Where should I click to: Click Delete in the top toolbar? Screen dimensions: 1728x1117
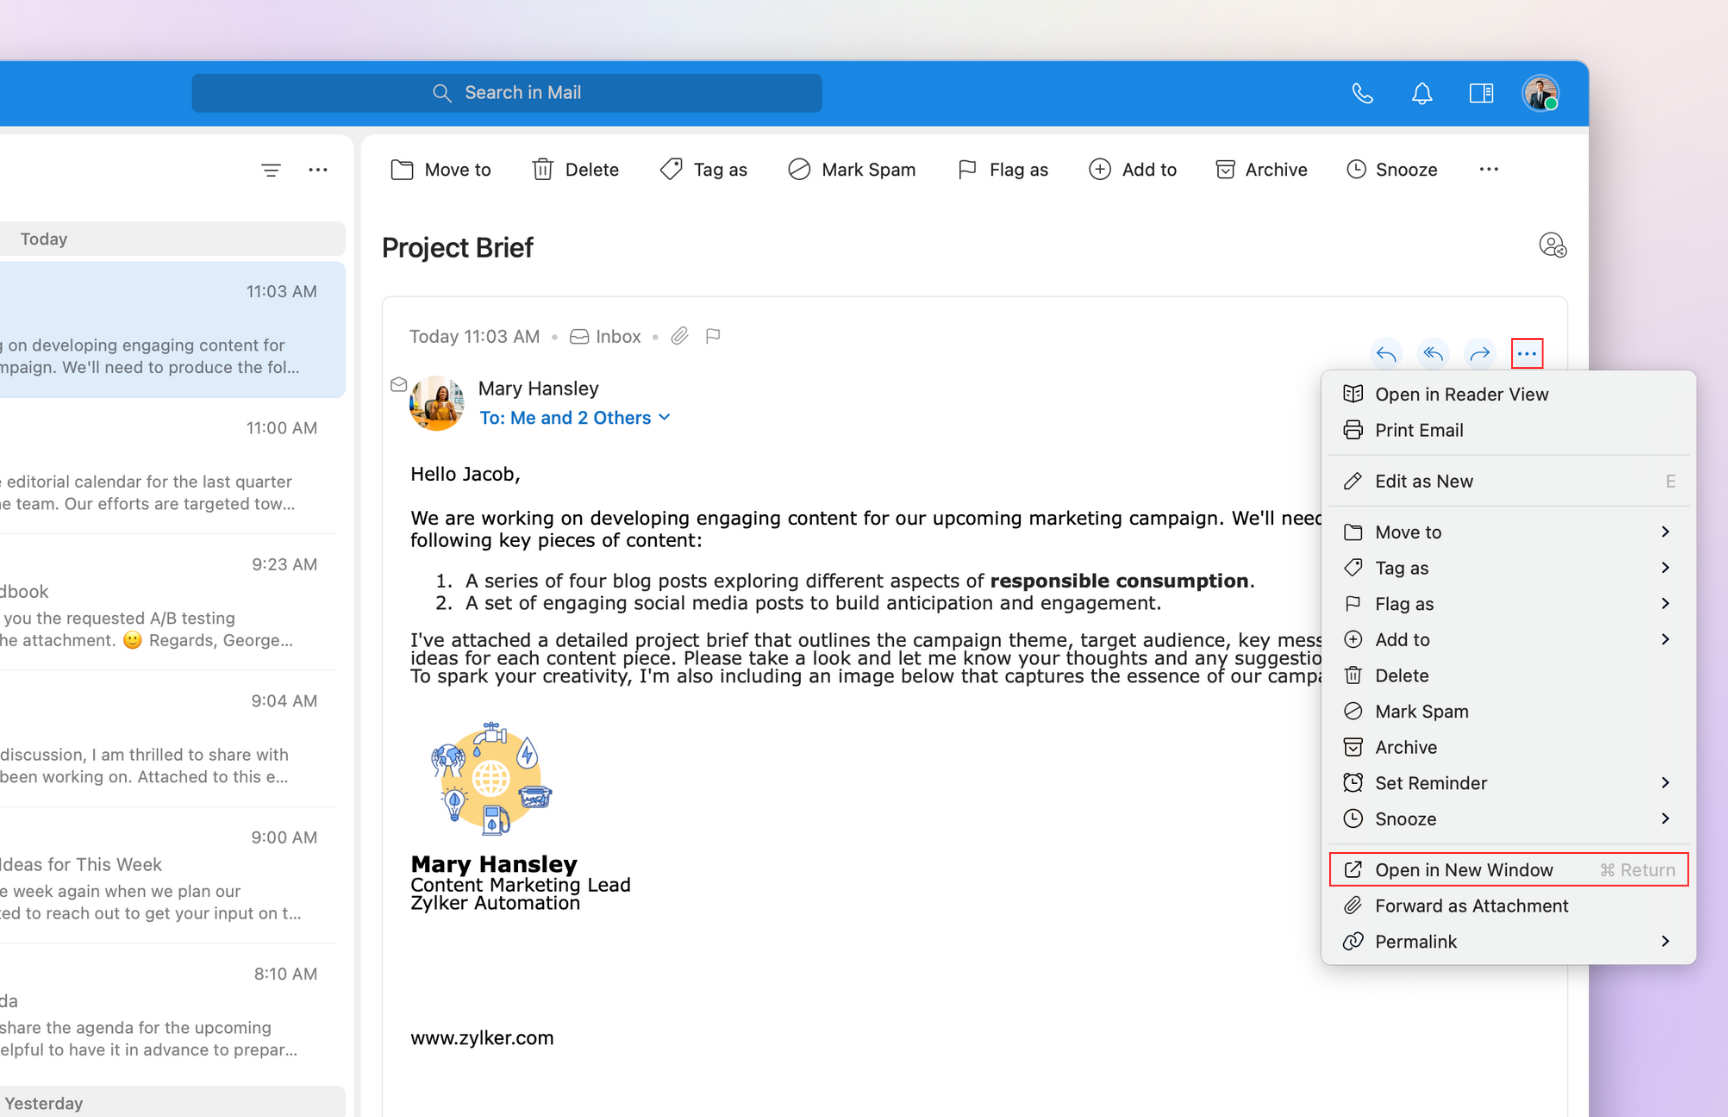[x=575, y=170]
